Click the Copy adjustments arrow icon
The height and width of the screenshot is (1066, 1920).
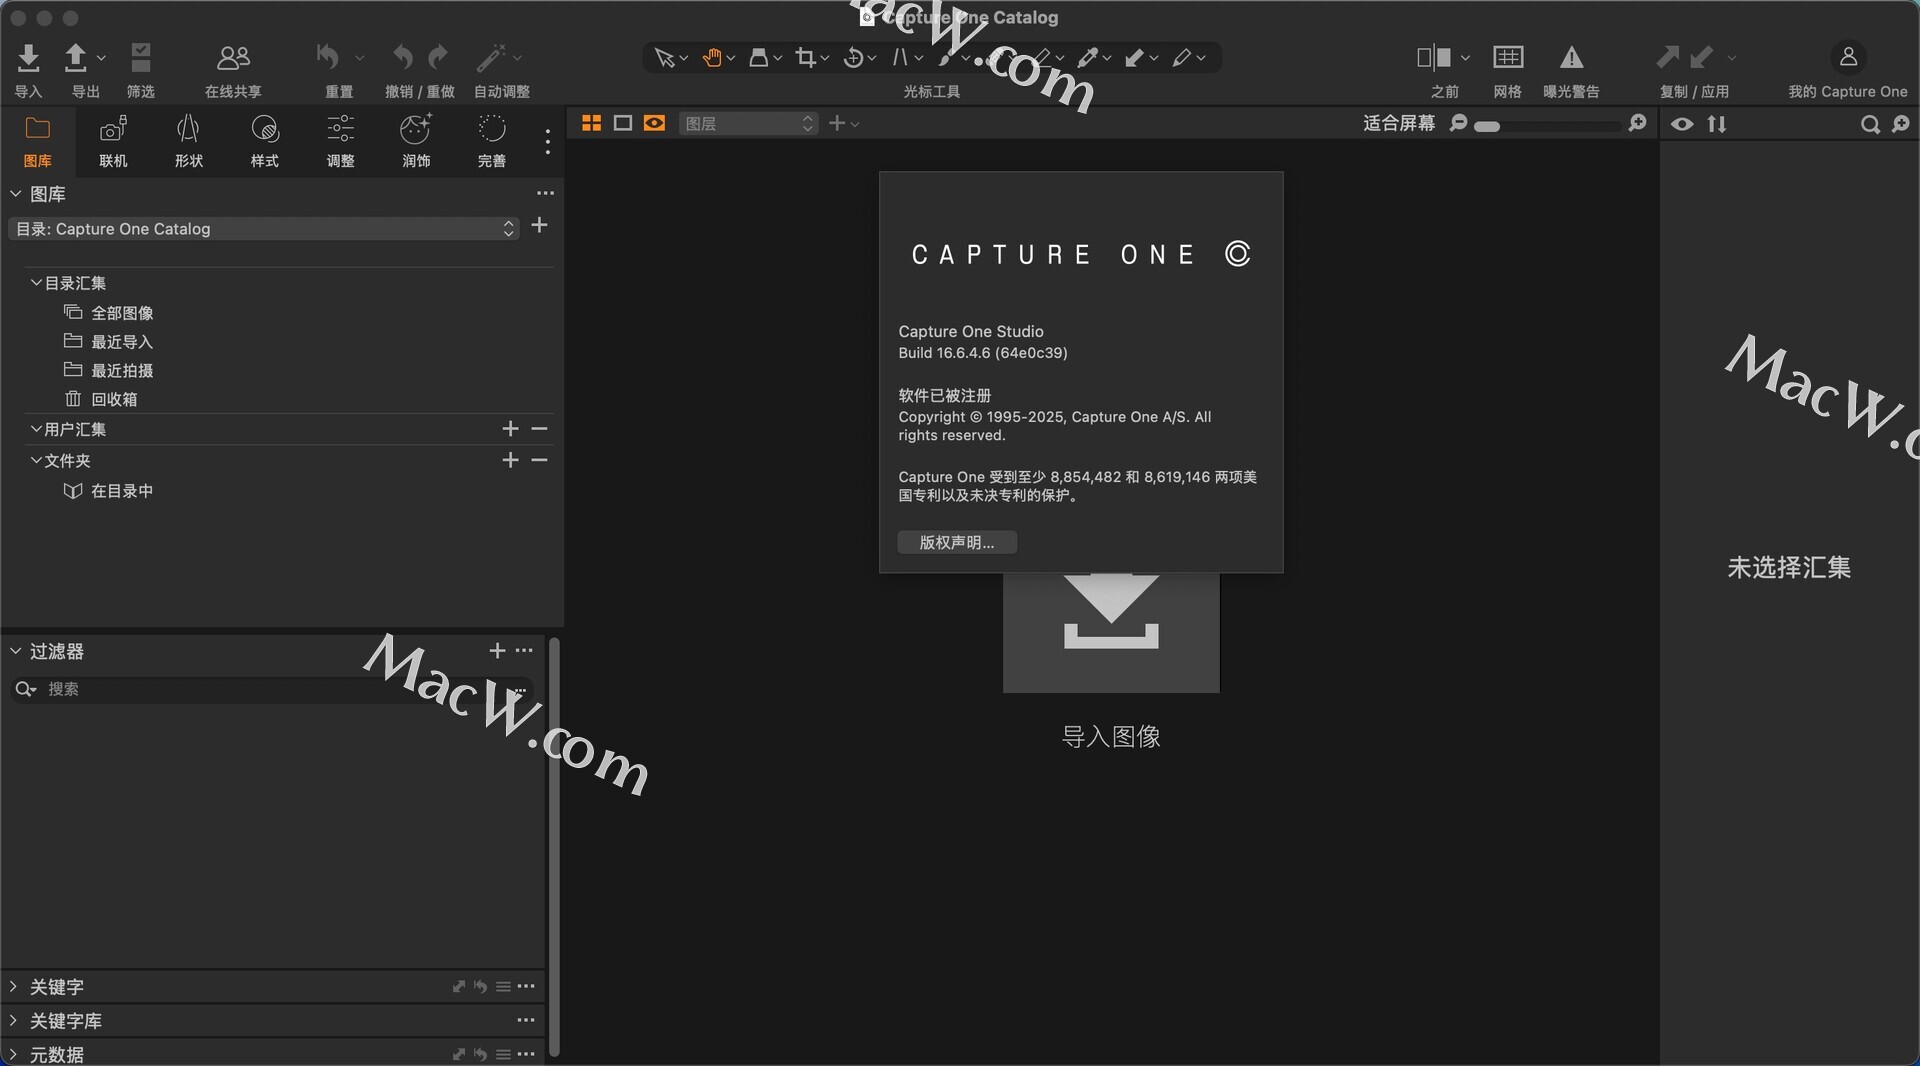(x=1668, y=57)
